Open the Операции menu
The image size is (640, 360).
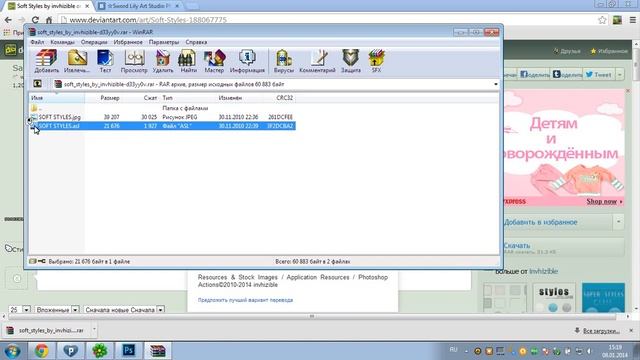point(94,42)
